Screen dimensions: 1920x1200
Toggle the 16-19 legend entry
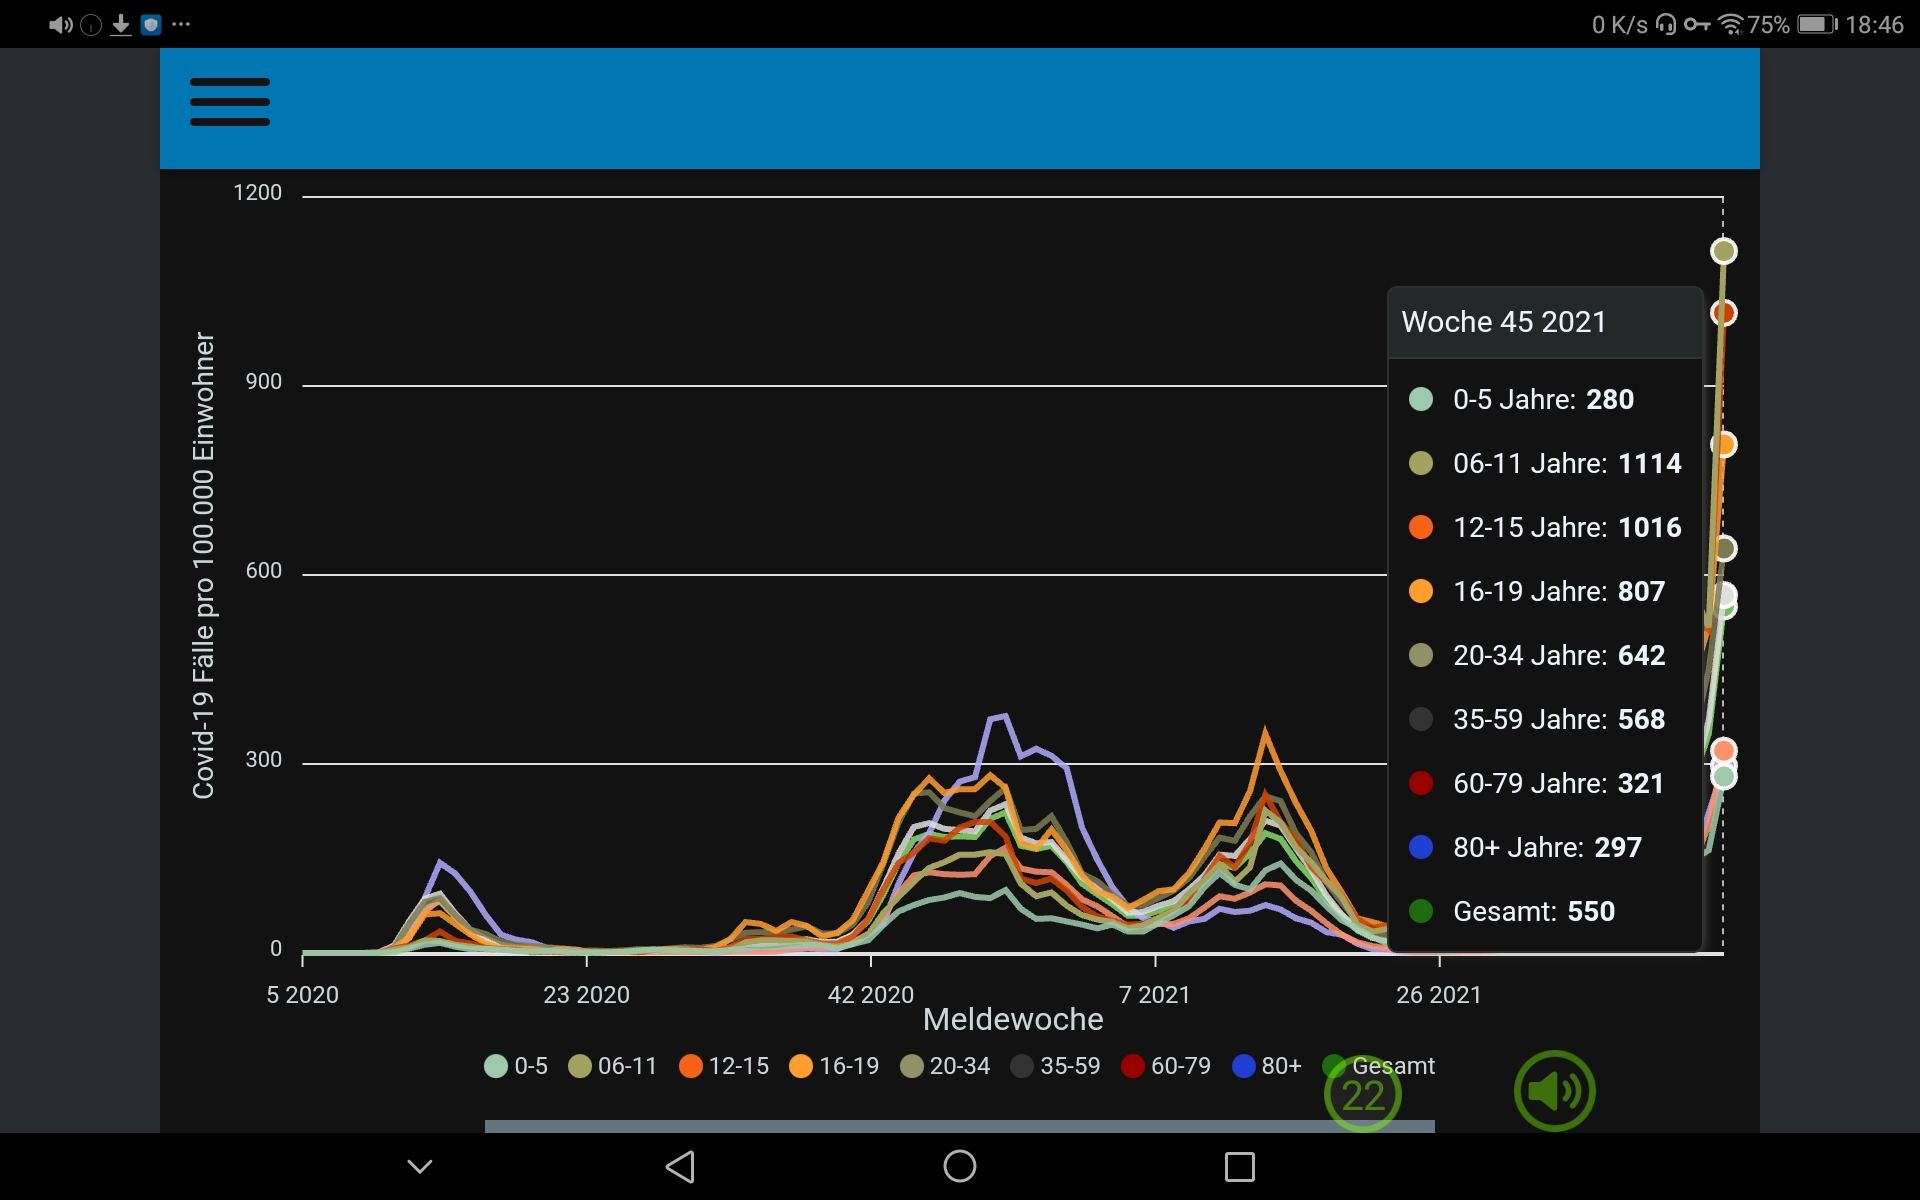[x=834, y=1066]
